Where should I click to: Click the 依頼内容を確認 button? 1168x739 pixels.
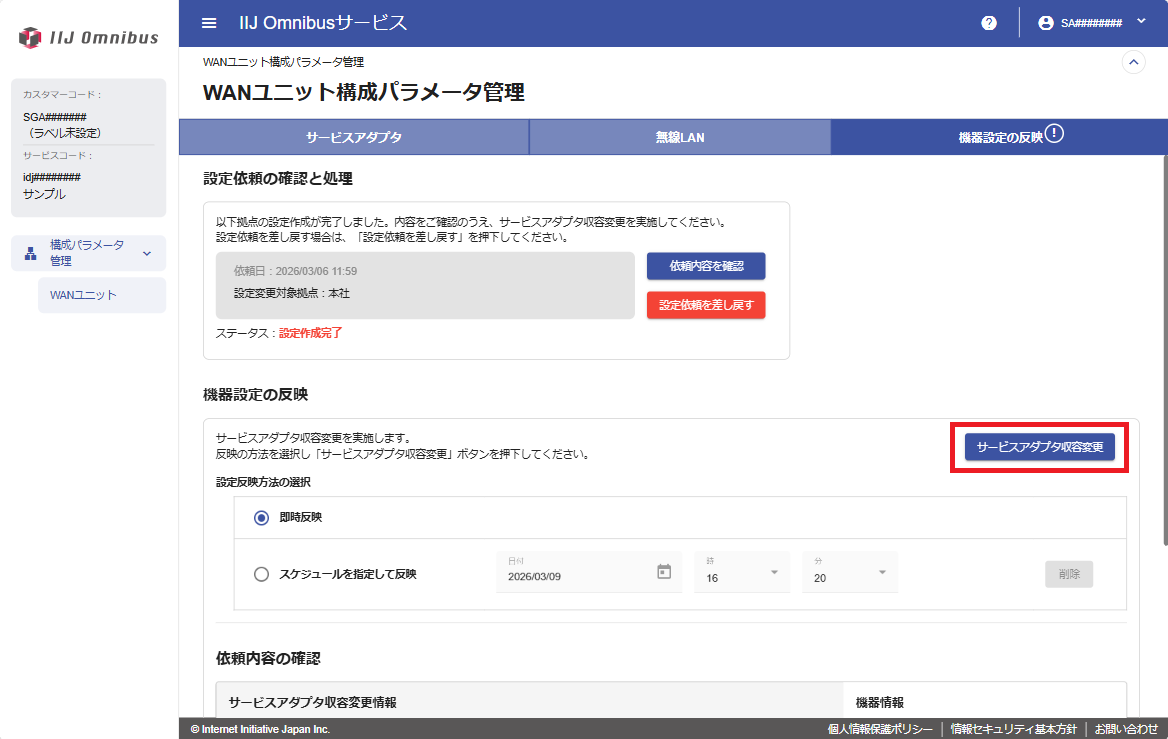pos(706,266)
